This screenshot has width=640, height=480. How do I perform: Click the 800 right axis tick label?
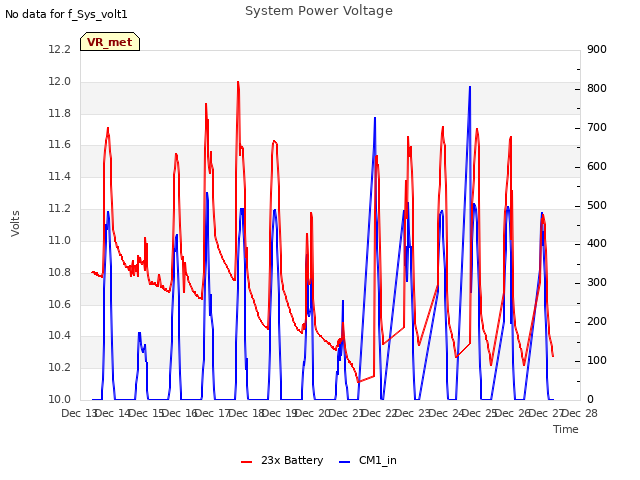(x=597, y=89)
